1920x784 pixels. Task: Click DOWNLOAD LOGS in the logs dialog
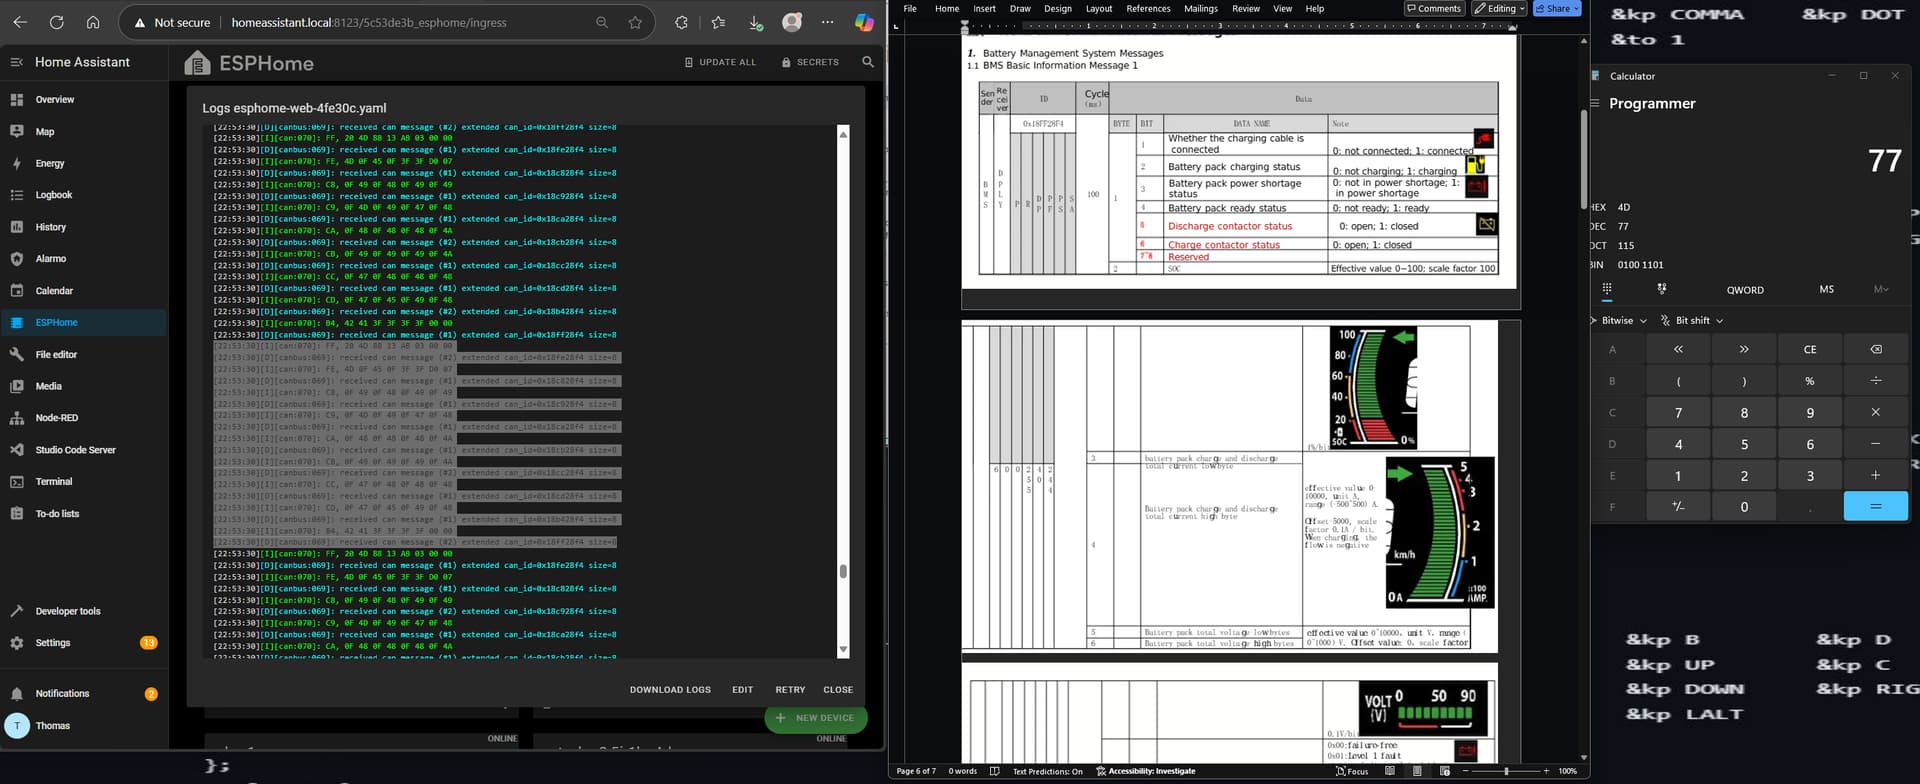coord(670,690)
